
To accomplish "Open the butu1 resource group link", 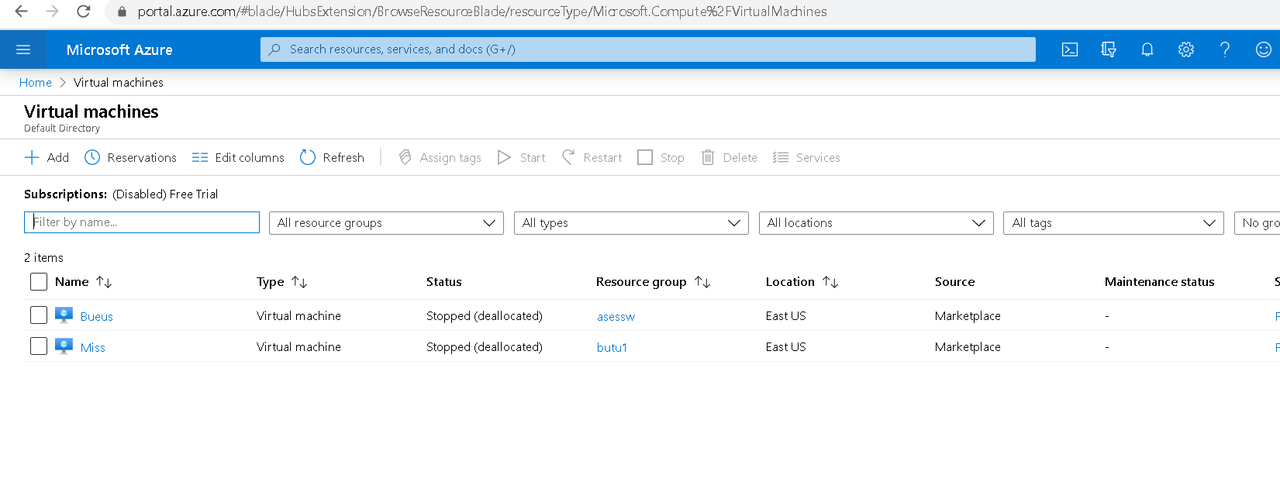I will pos(612,348).
